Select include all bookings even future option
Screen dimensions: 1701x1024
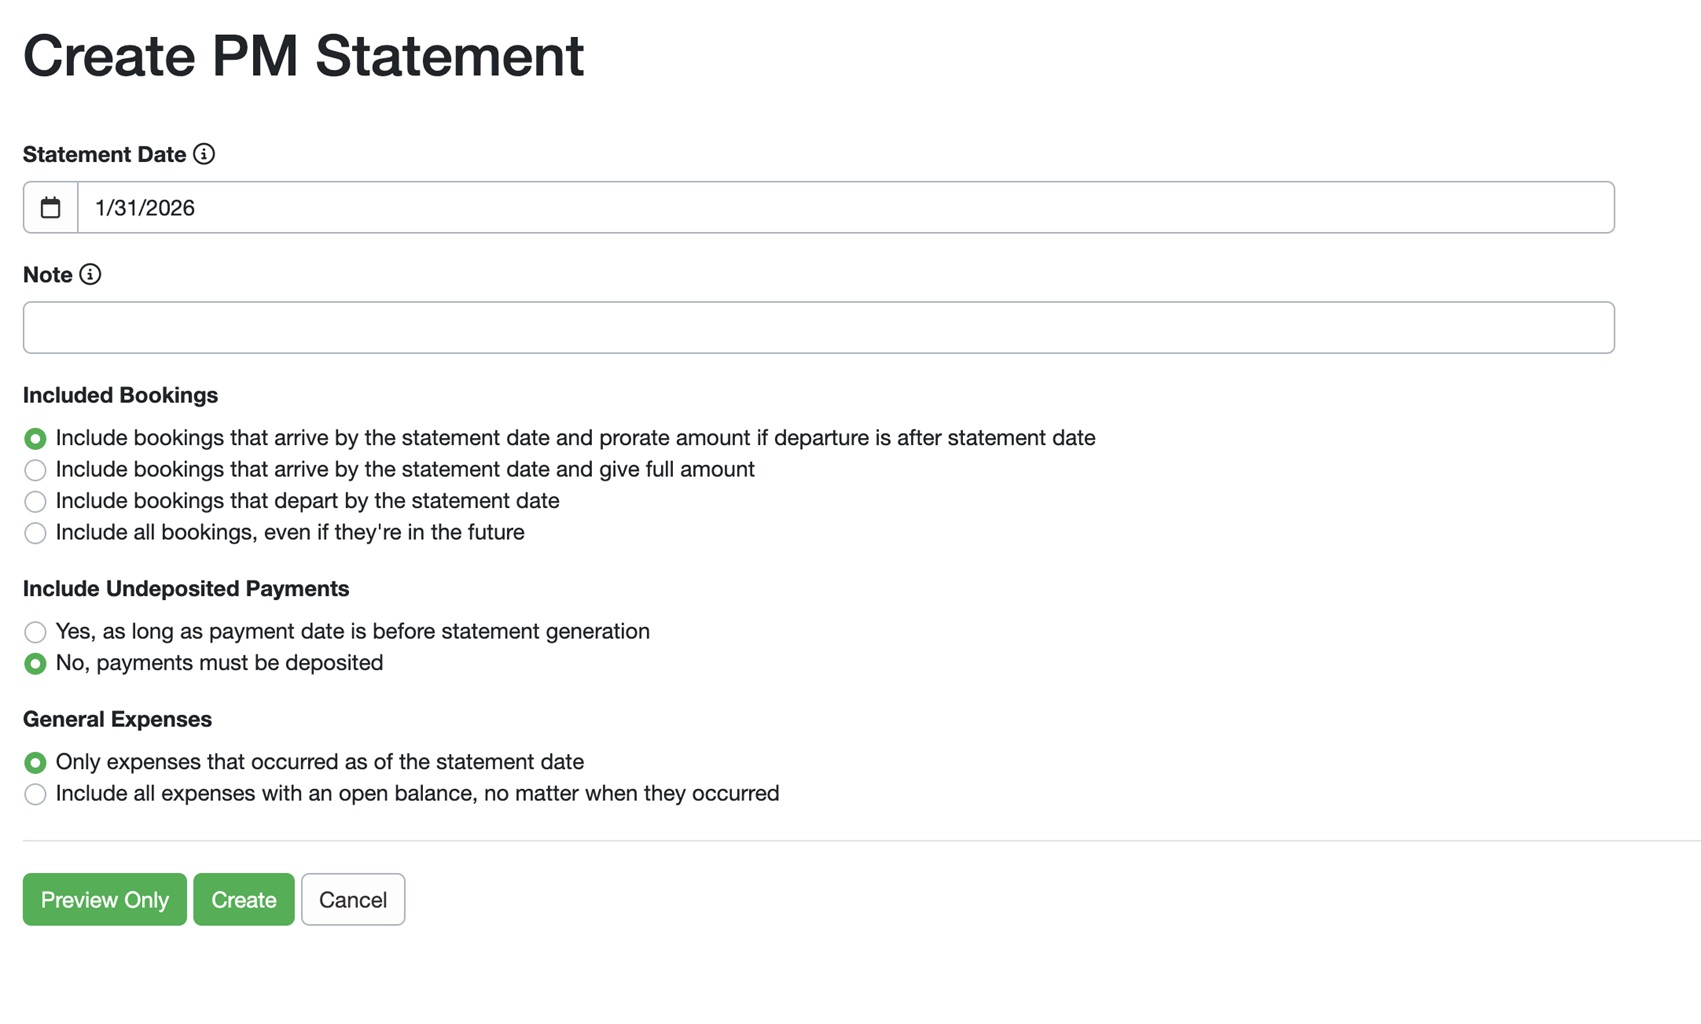35,533
